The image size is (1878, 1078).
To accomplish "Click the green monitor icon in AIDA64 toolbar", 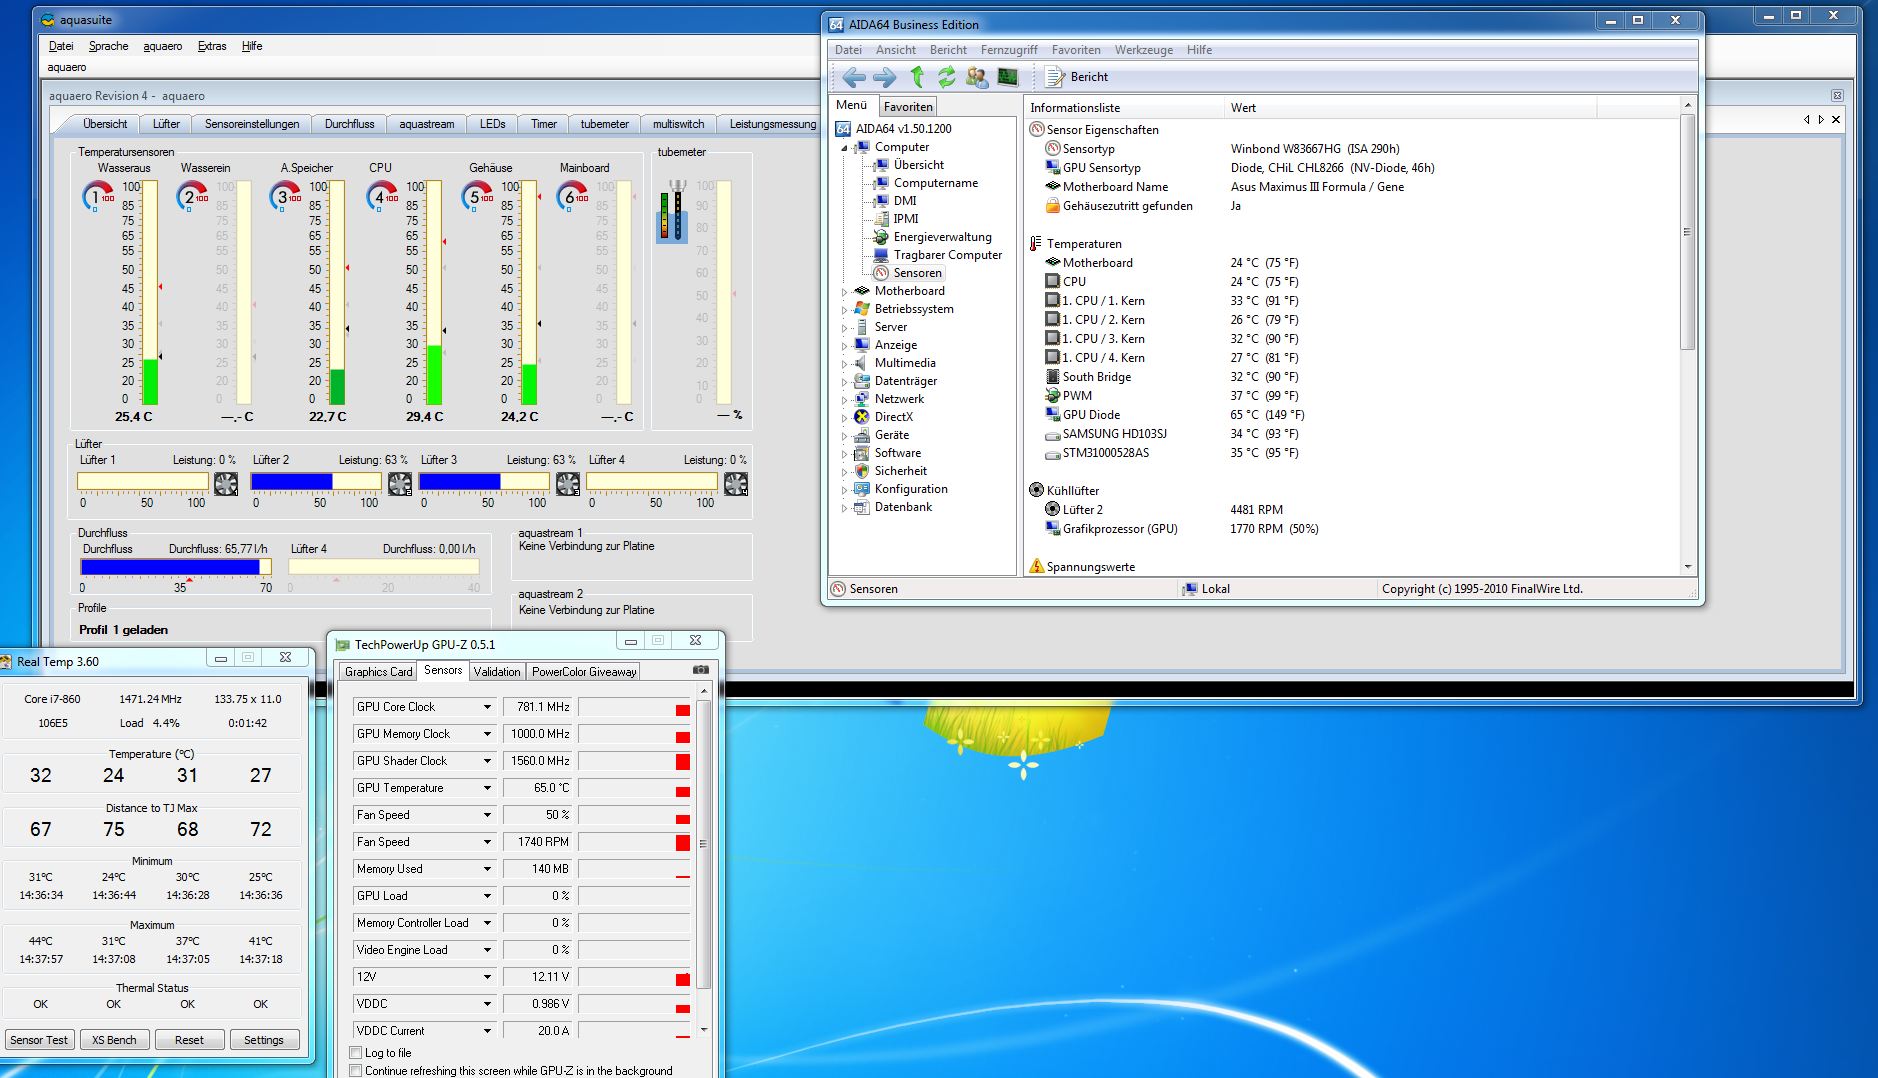I will coord(1008,77).
